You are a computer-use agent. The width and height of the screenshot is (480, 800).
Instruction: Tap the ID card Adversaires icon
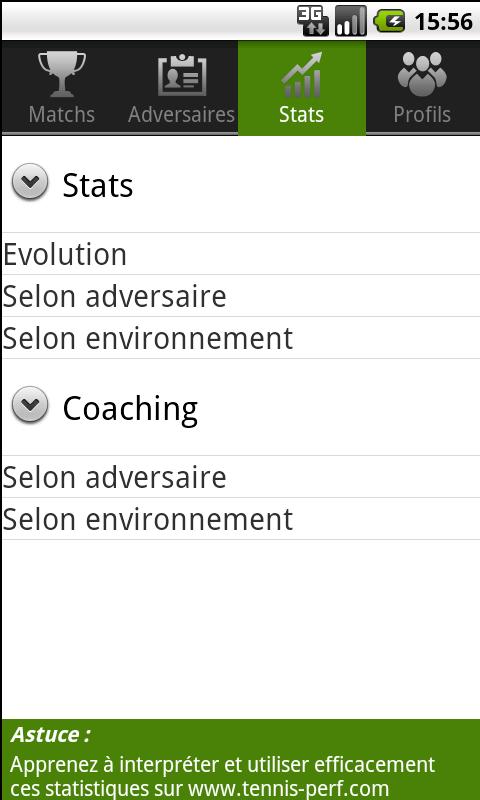pos(182,74)
